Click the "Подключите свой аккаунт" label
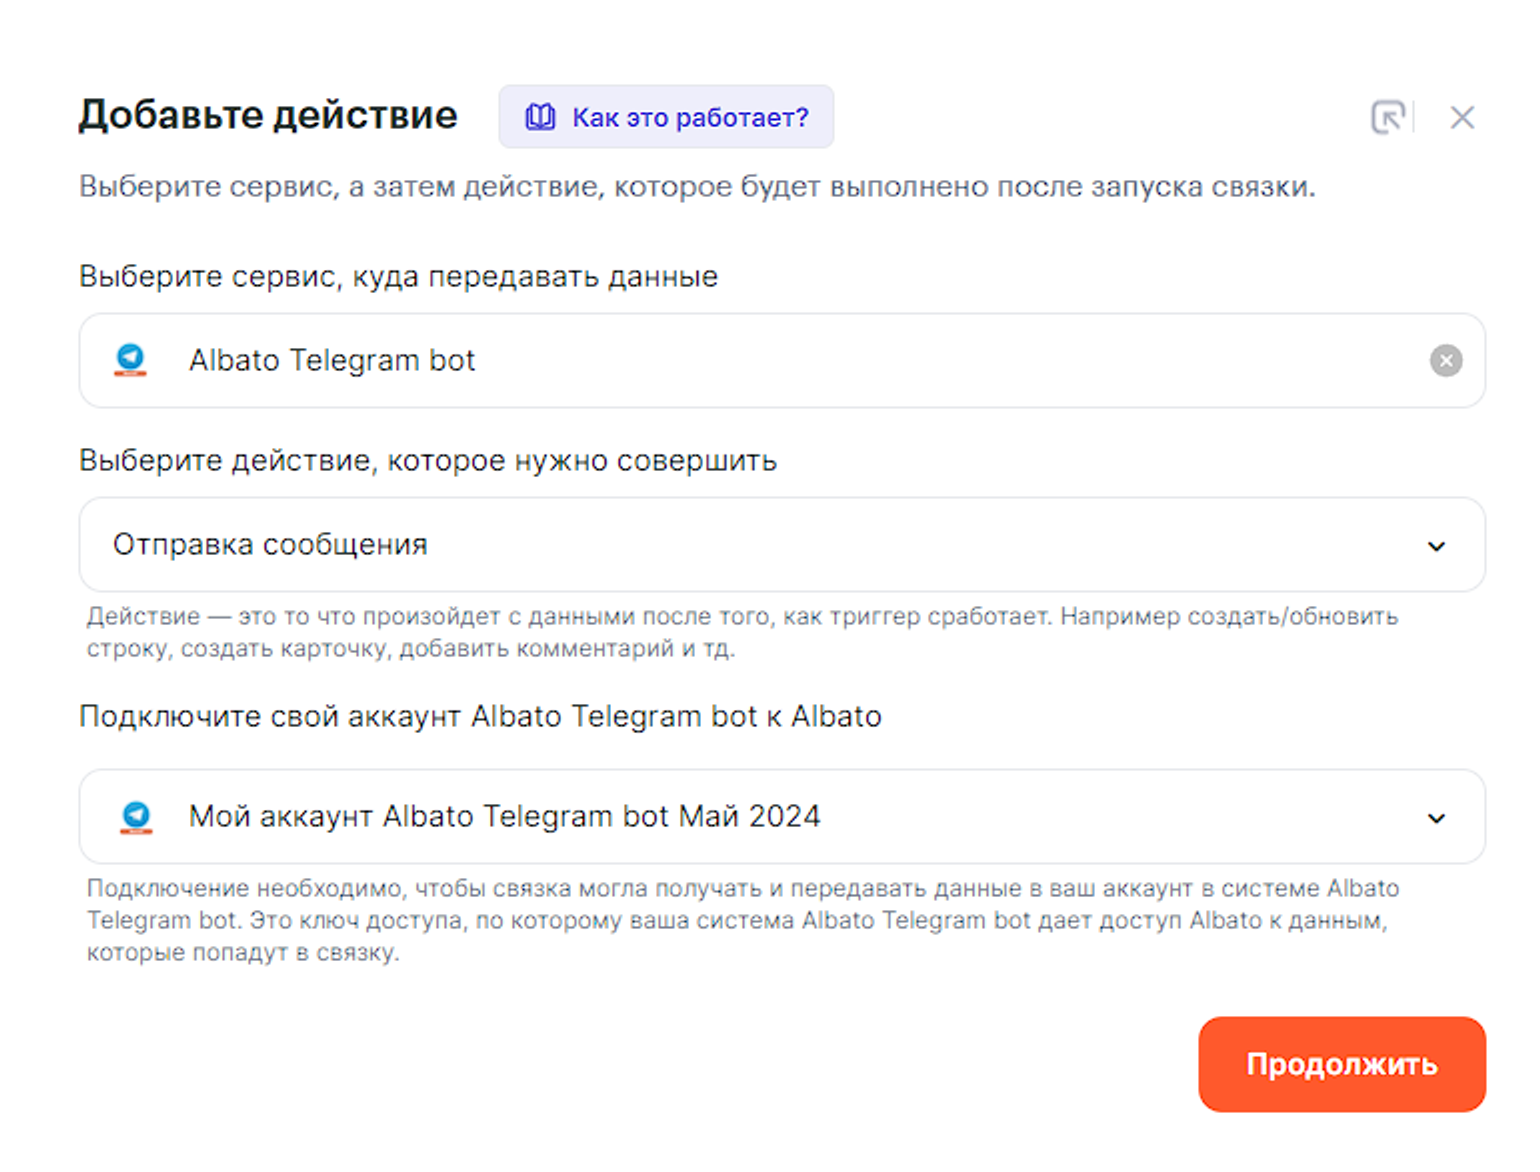Screen dimensions: 1540x1172 (480, 716)
